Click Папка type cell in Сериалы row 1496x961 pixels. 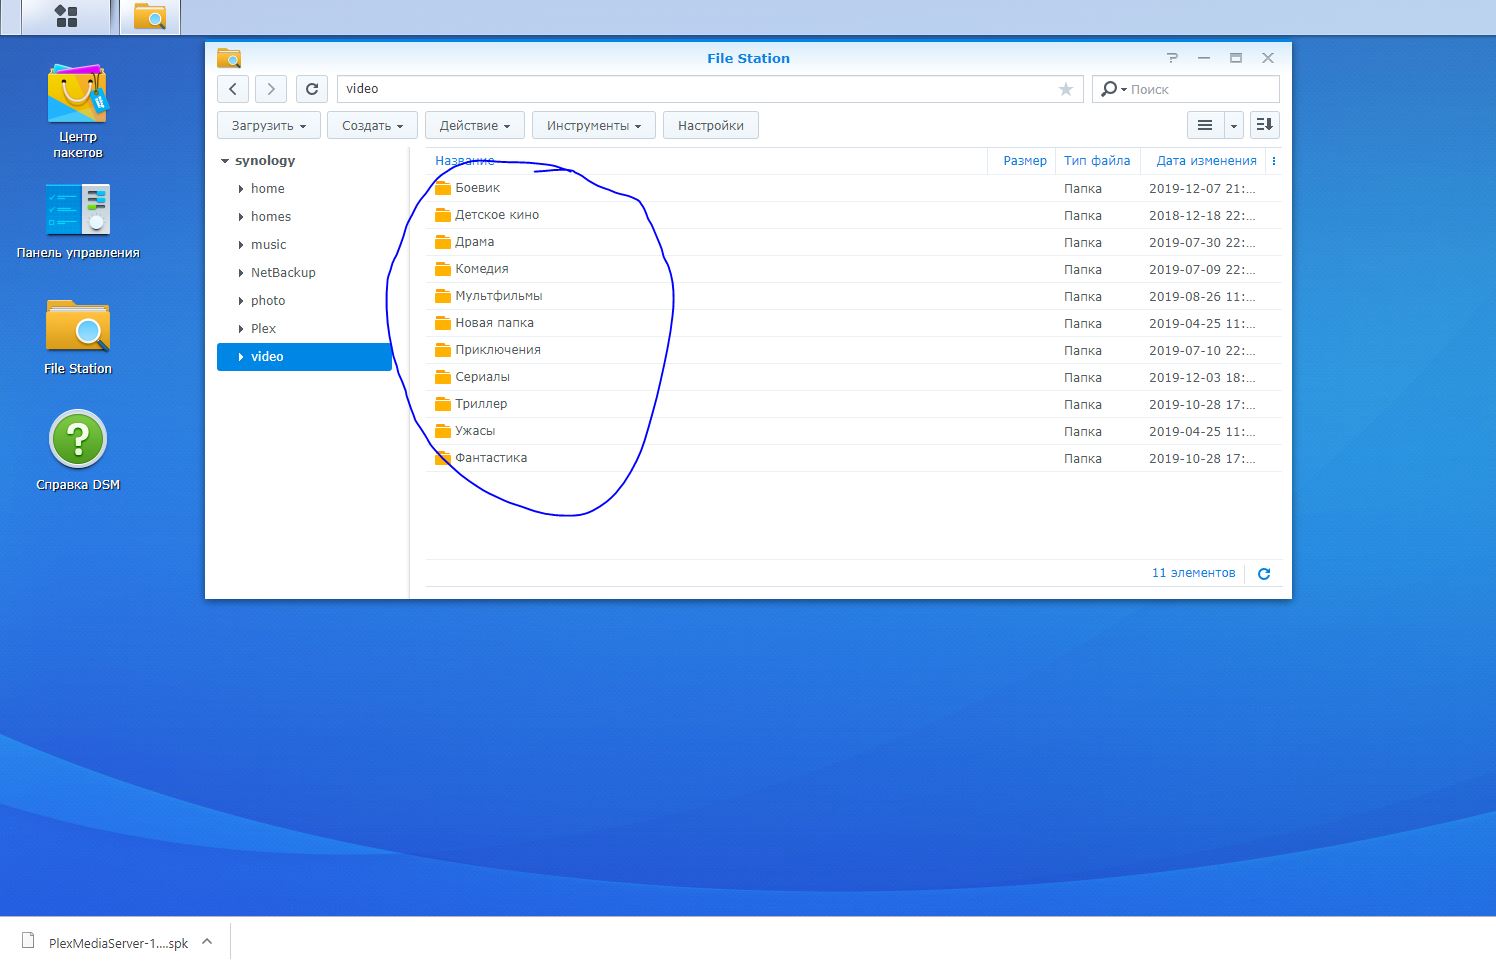(1083, 377)
